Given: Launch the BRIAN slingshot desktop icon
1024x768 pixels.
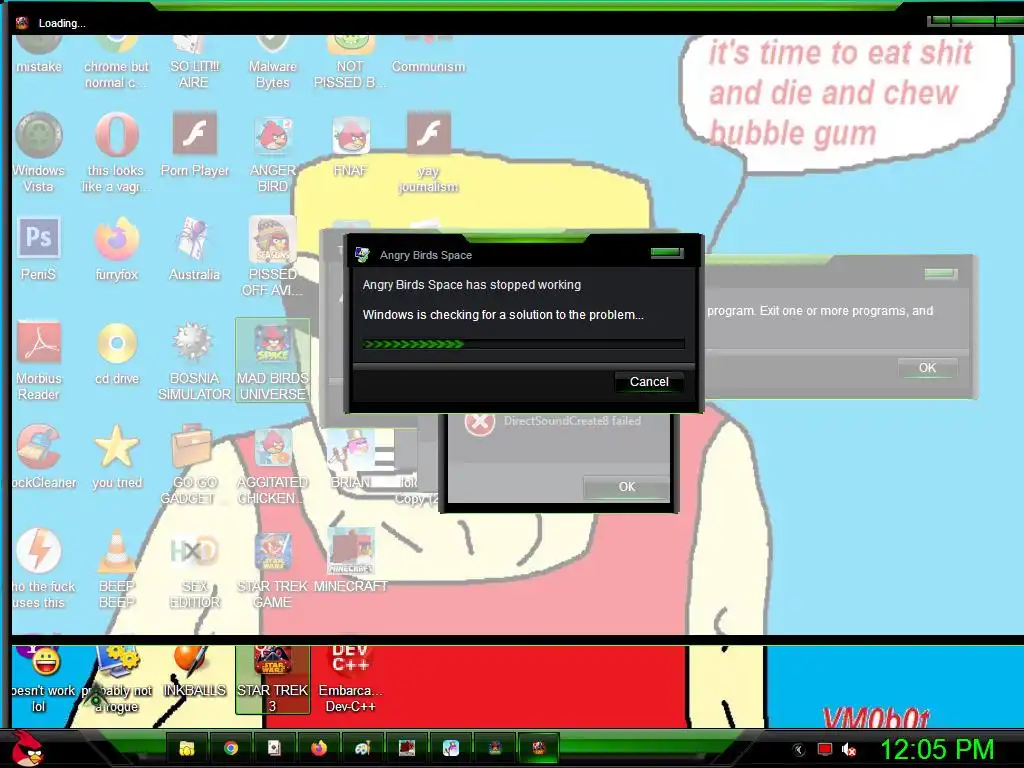Looking at the screenshot, I should 351,456.
